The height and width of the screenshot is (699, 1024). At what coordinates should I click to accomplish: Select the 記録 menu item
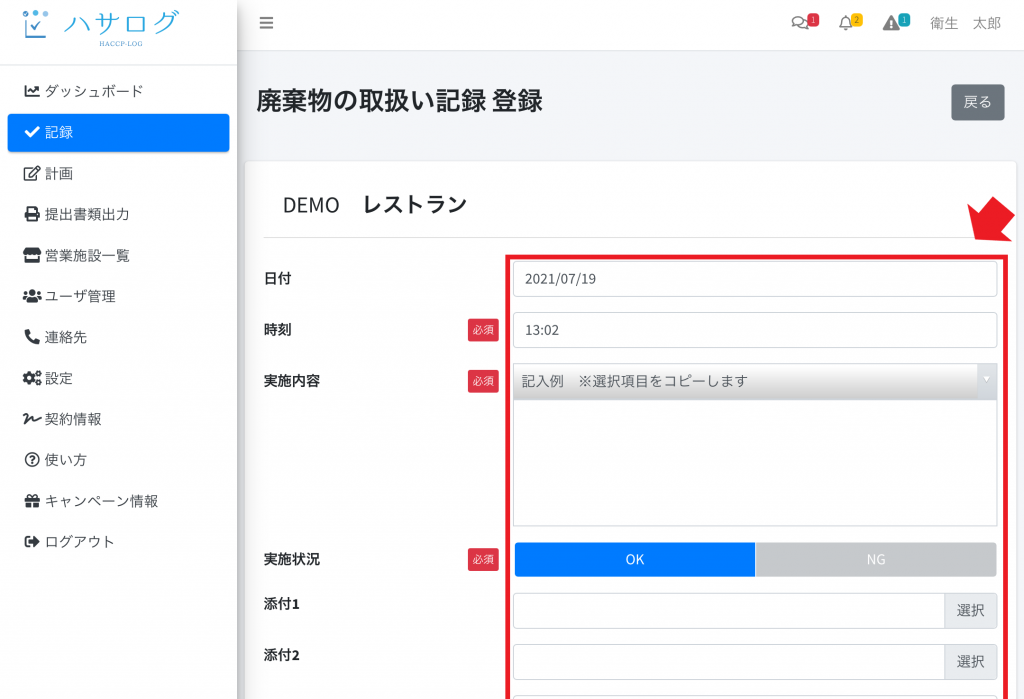point(118,133)
